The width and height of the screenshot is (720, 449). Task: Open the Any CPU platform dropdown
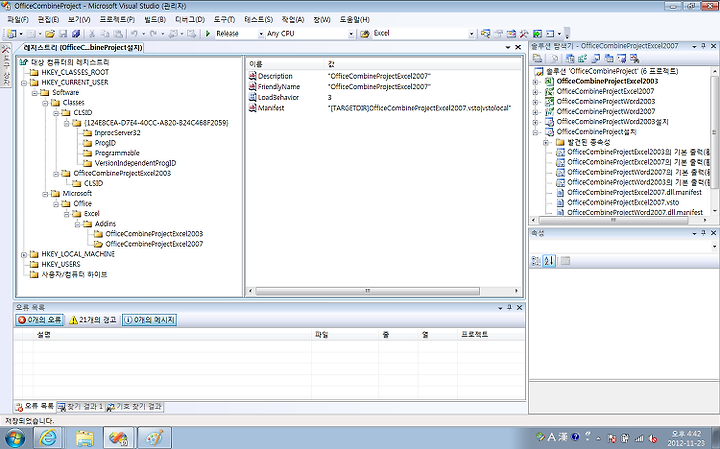coord(351,34)
